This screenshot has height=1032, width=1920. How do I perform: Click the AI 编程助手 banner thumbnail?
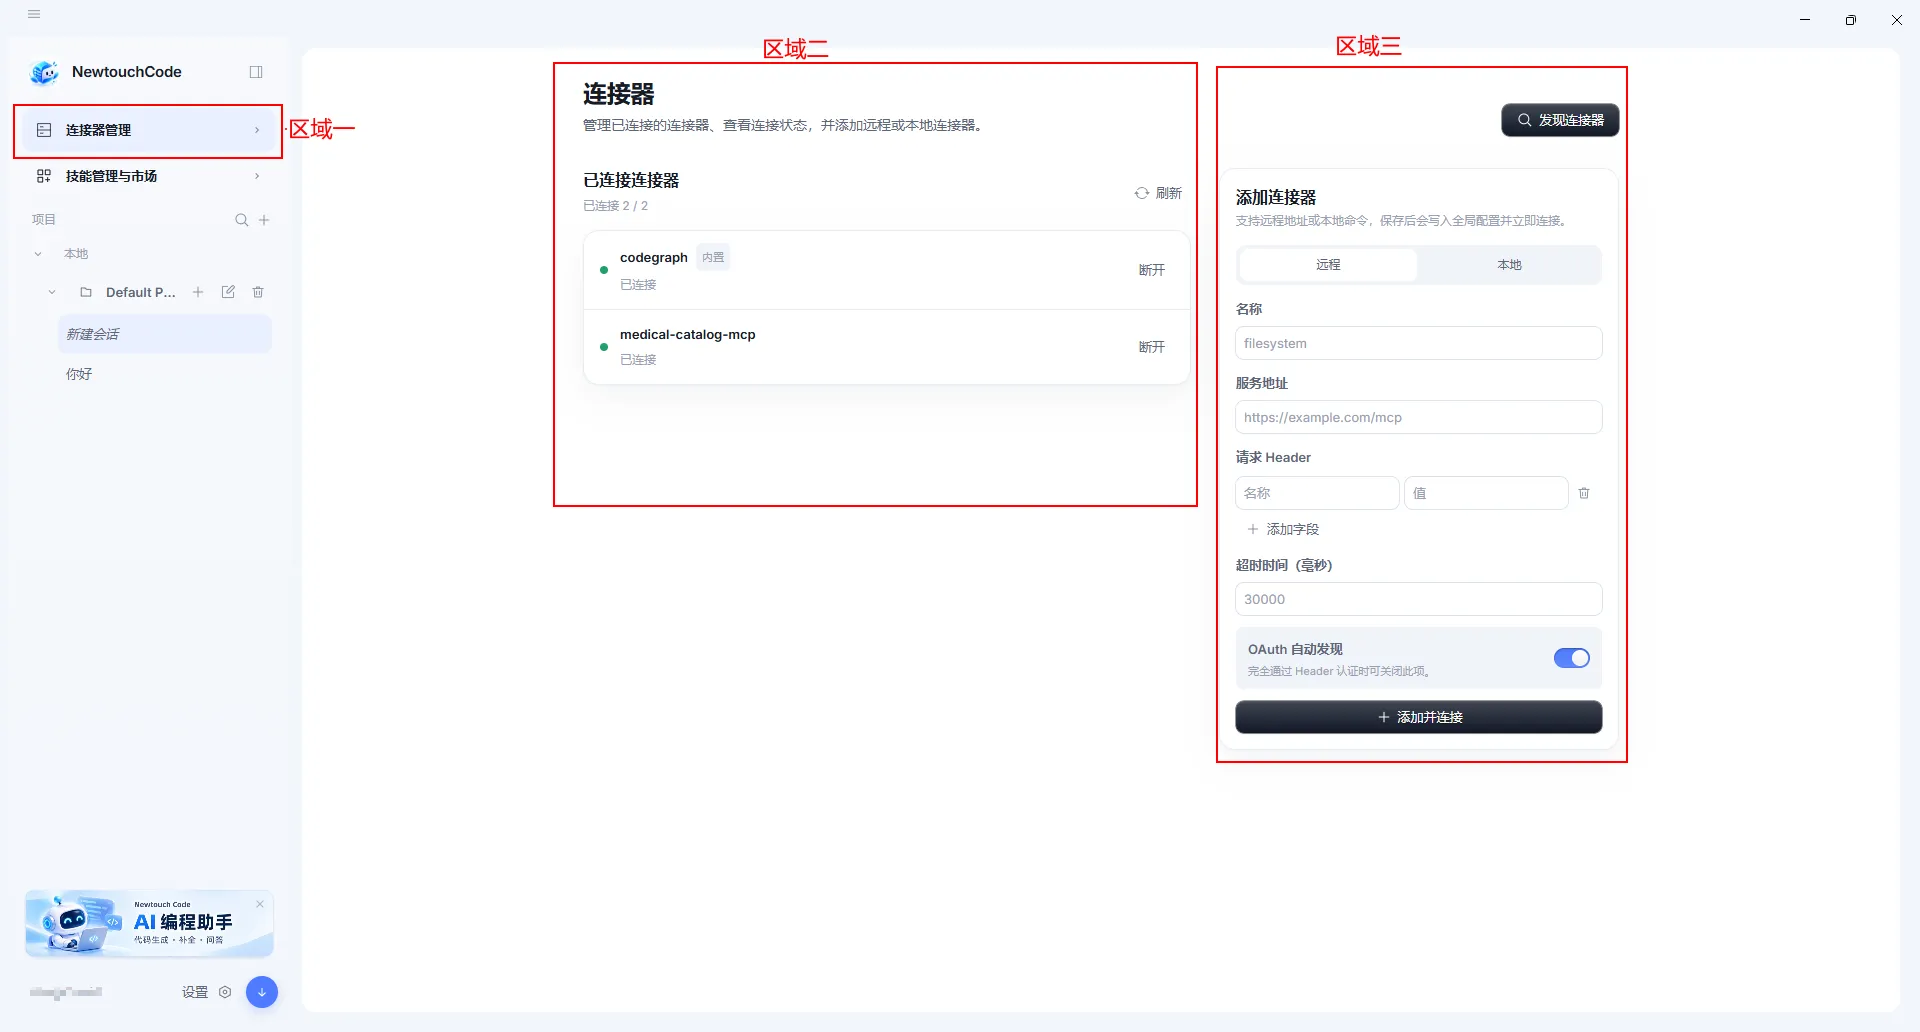(x=149, y=924)
